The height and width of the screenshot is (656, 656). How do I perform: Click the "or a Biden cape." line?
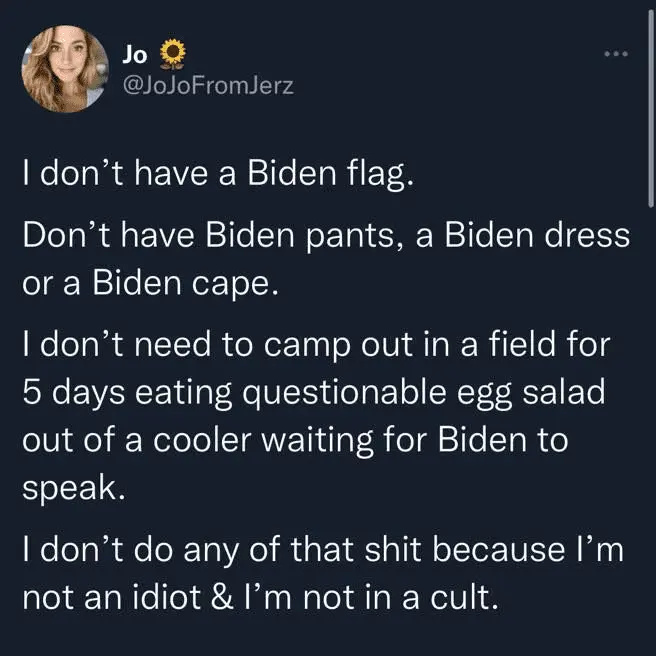(147, 282)
